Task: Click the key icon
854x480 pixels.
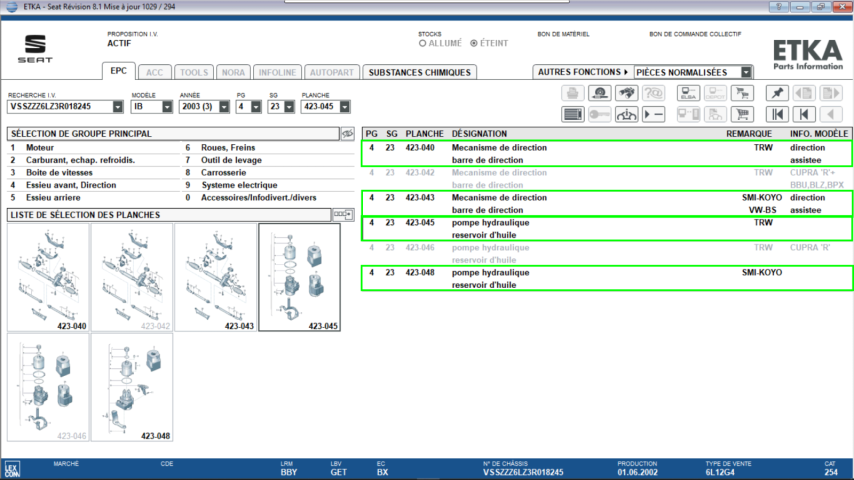Action: pyautogui.click(x=600, y=114)
